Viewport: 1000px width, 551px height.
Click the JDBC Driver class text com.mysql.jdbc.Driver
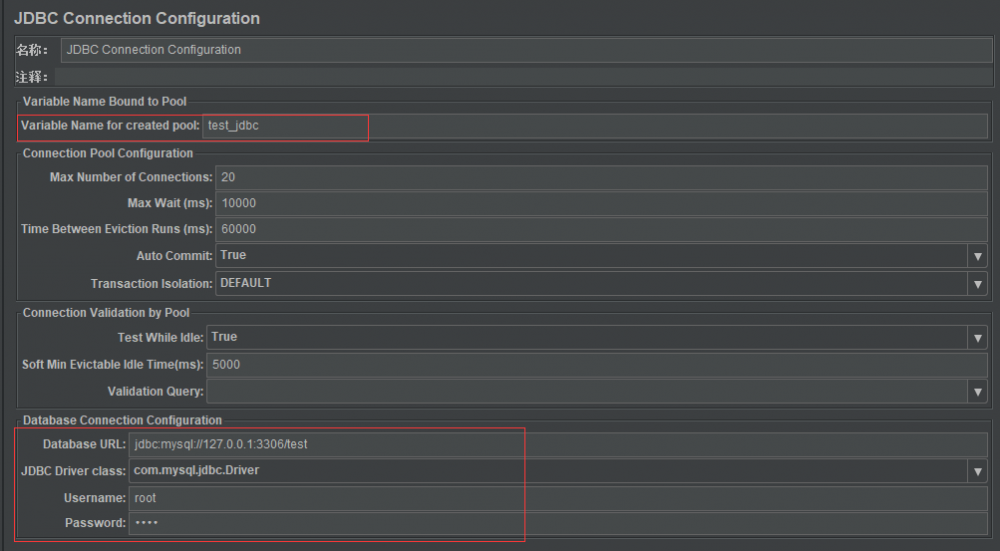coord(197,471)
